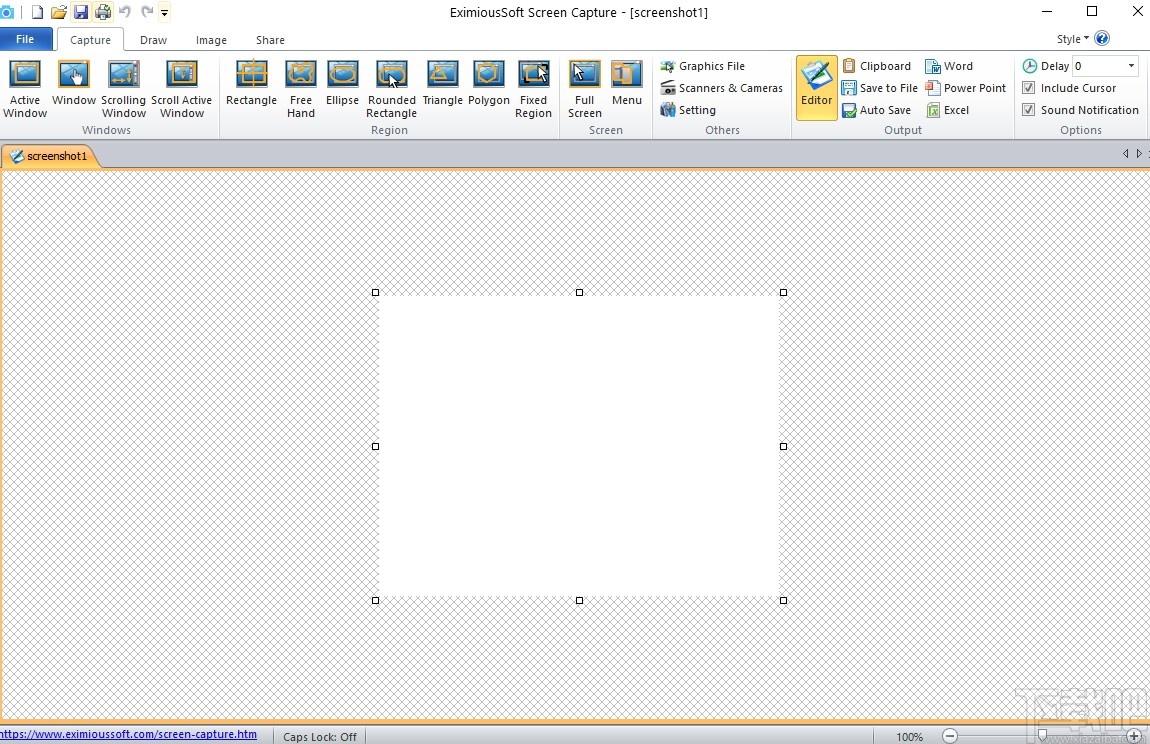
Task: Click the Print icon in quick access
Action: click(x=103, y=12)
